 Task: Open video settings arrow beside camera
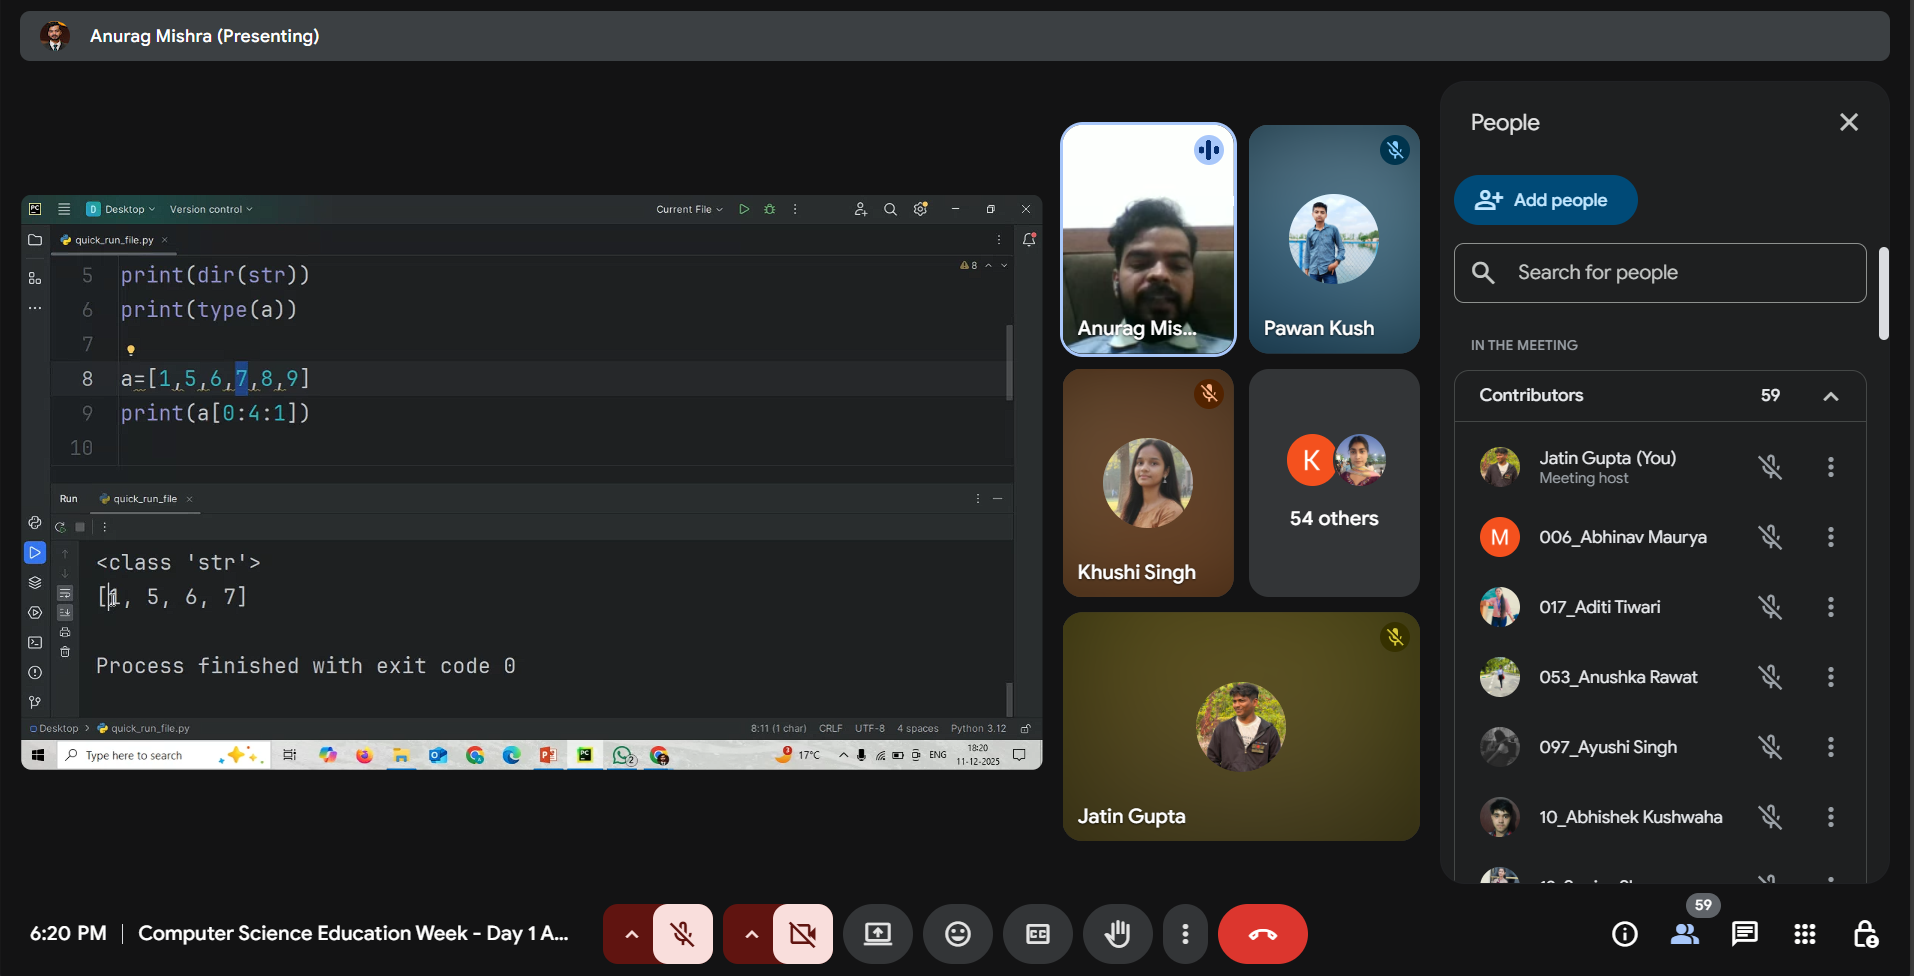pyautogui.click(x=751, y=934)
